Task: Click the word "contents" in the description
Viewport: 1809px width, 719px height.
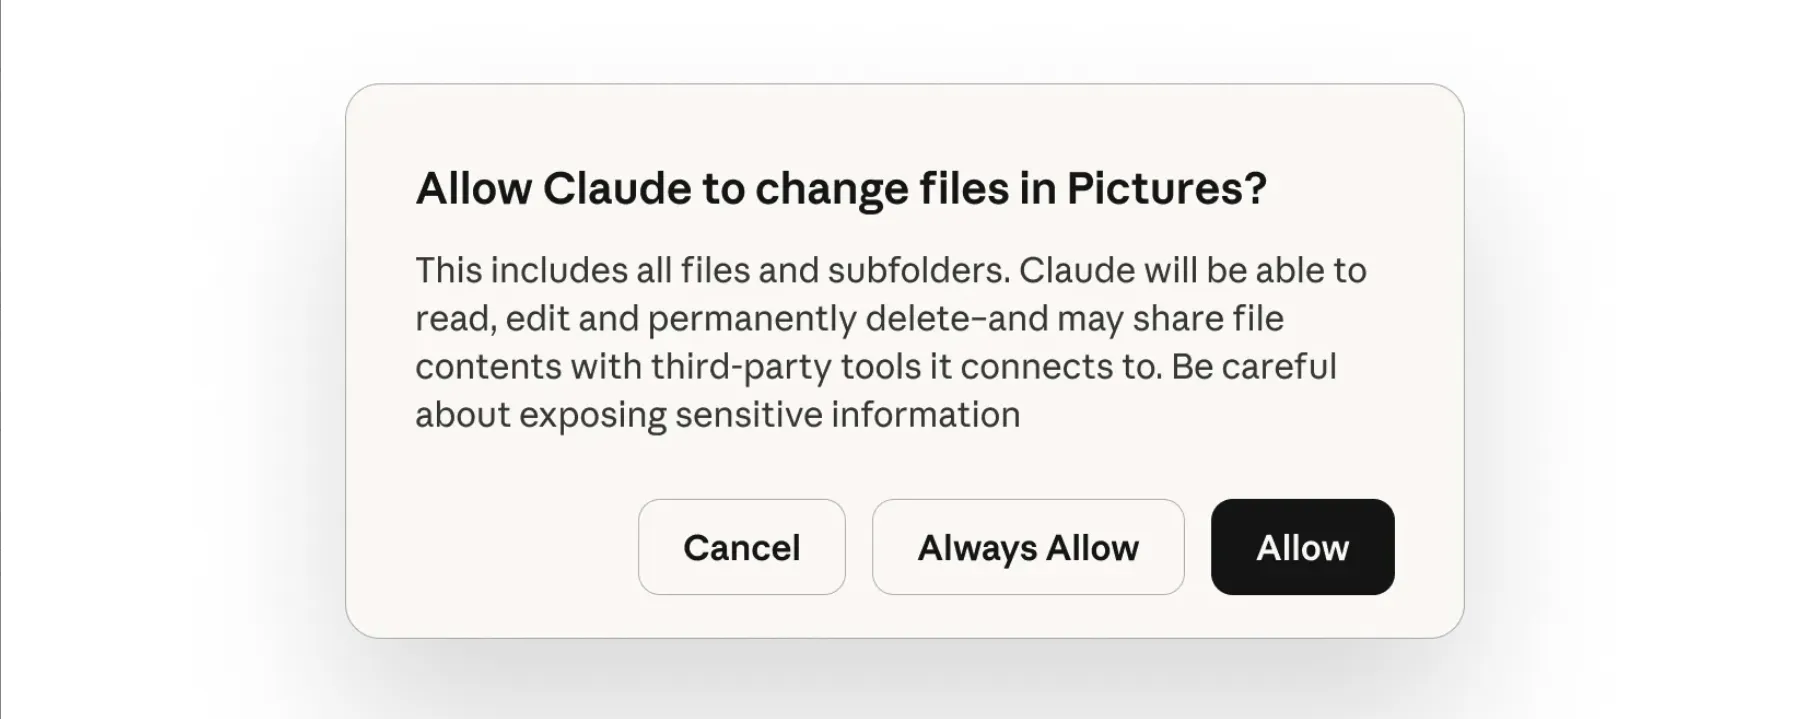Action: (x=488, y=367)
